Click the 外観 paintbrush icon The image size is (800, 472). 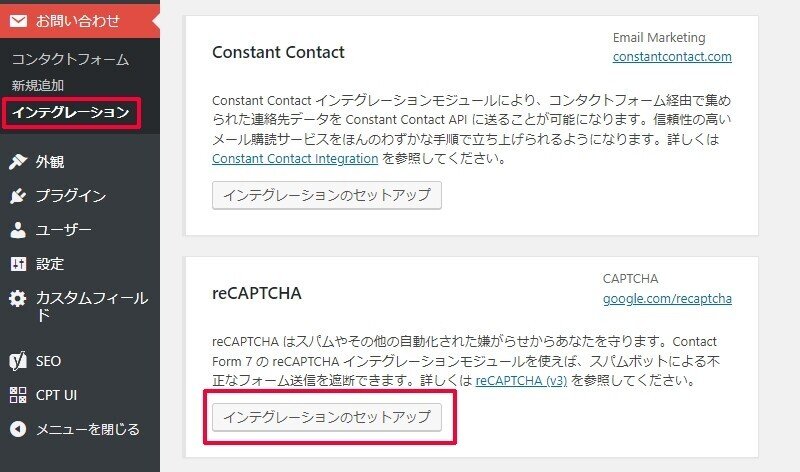coord(18,162)
